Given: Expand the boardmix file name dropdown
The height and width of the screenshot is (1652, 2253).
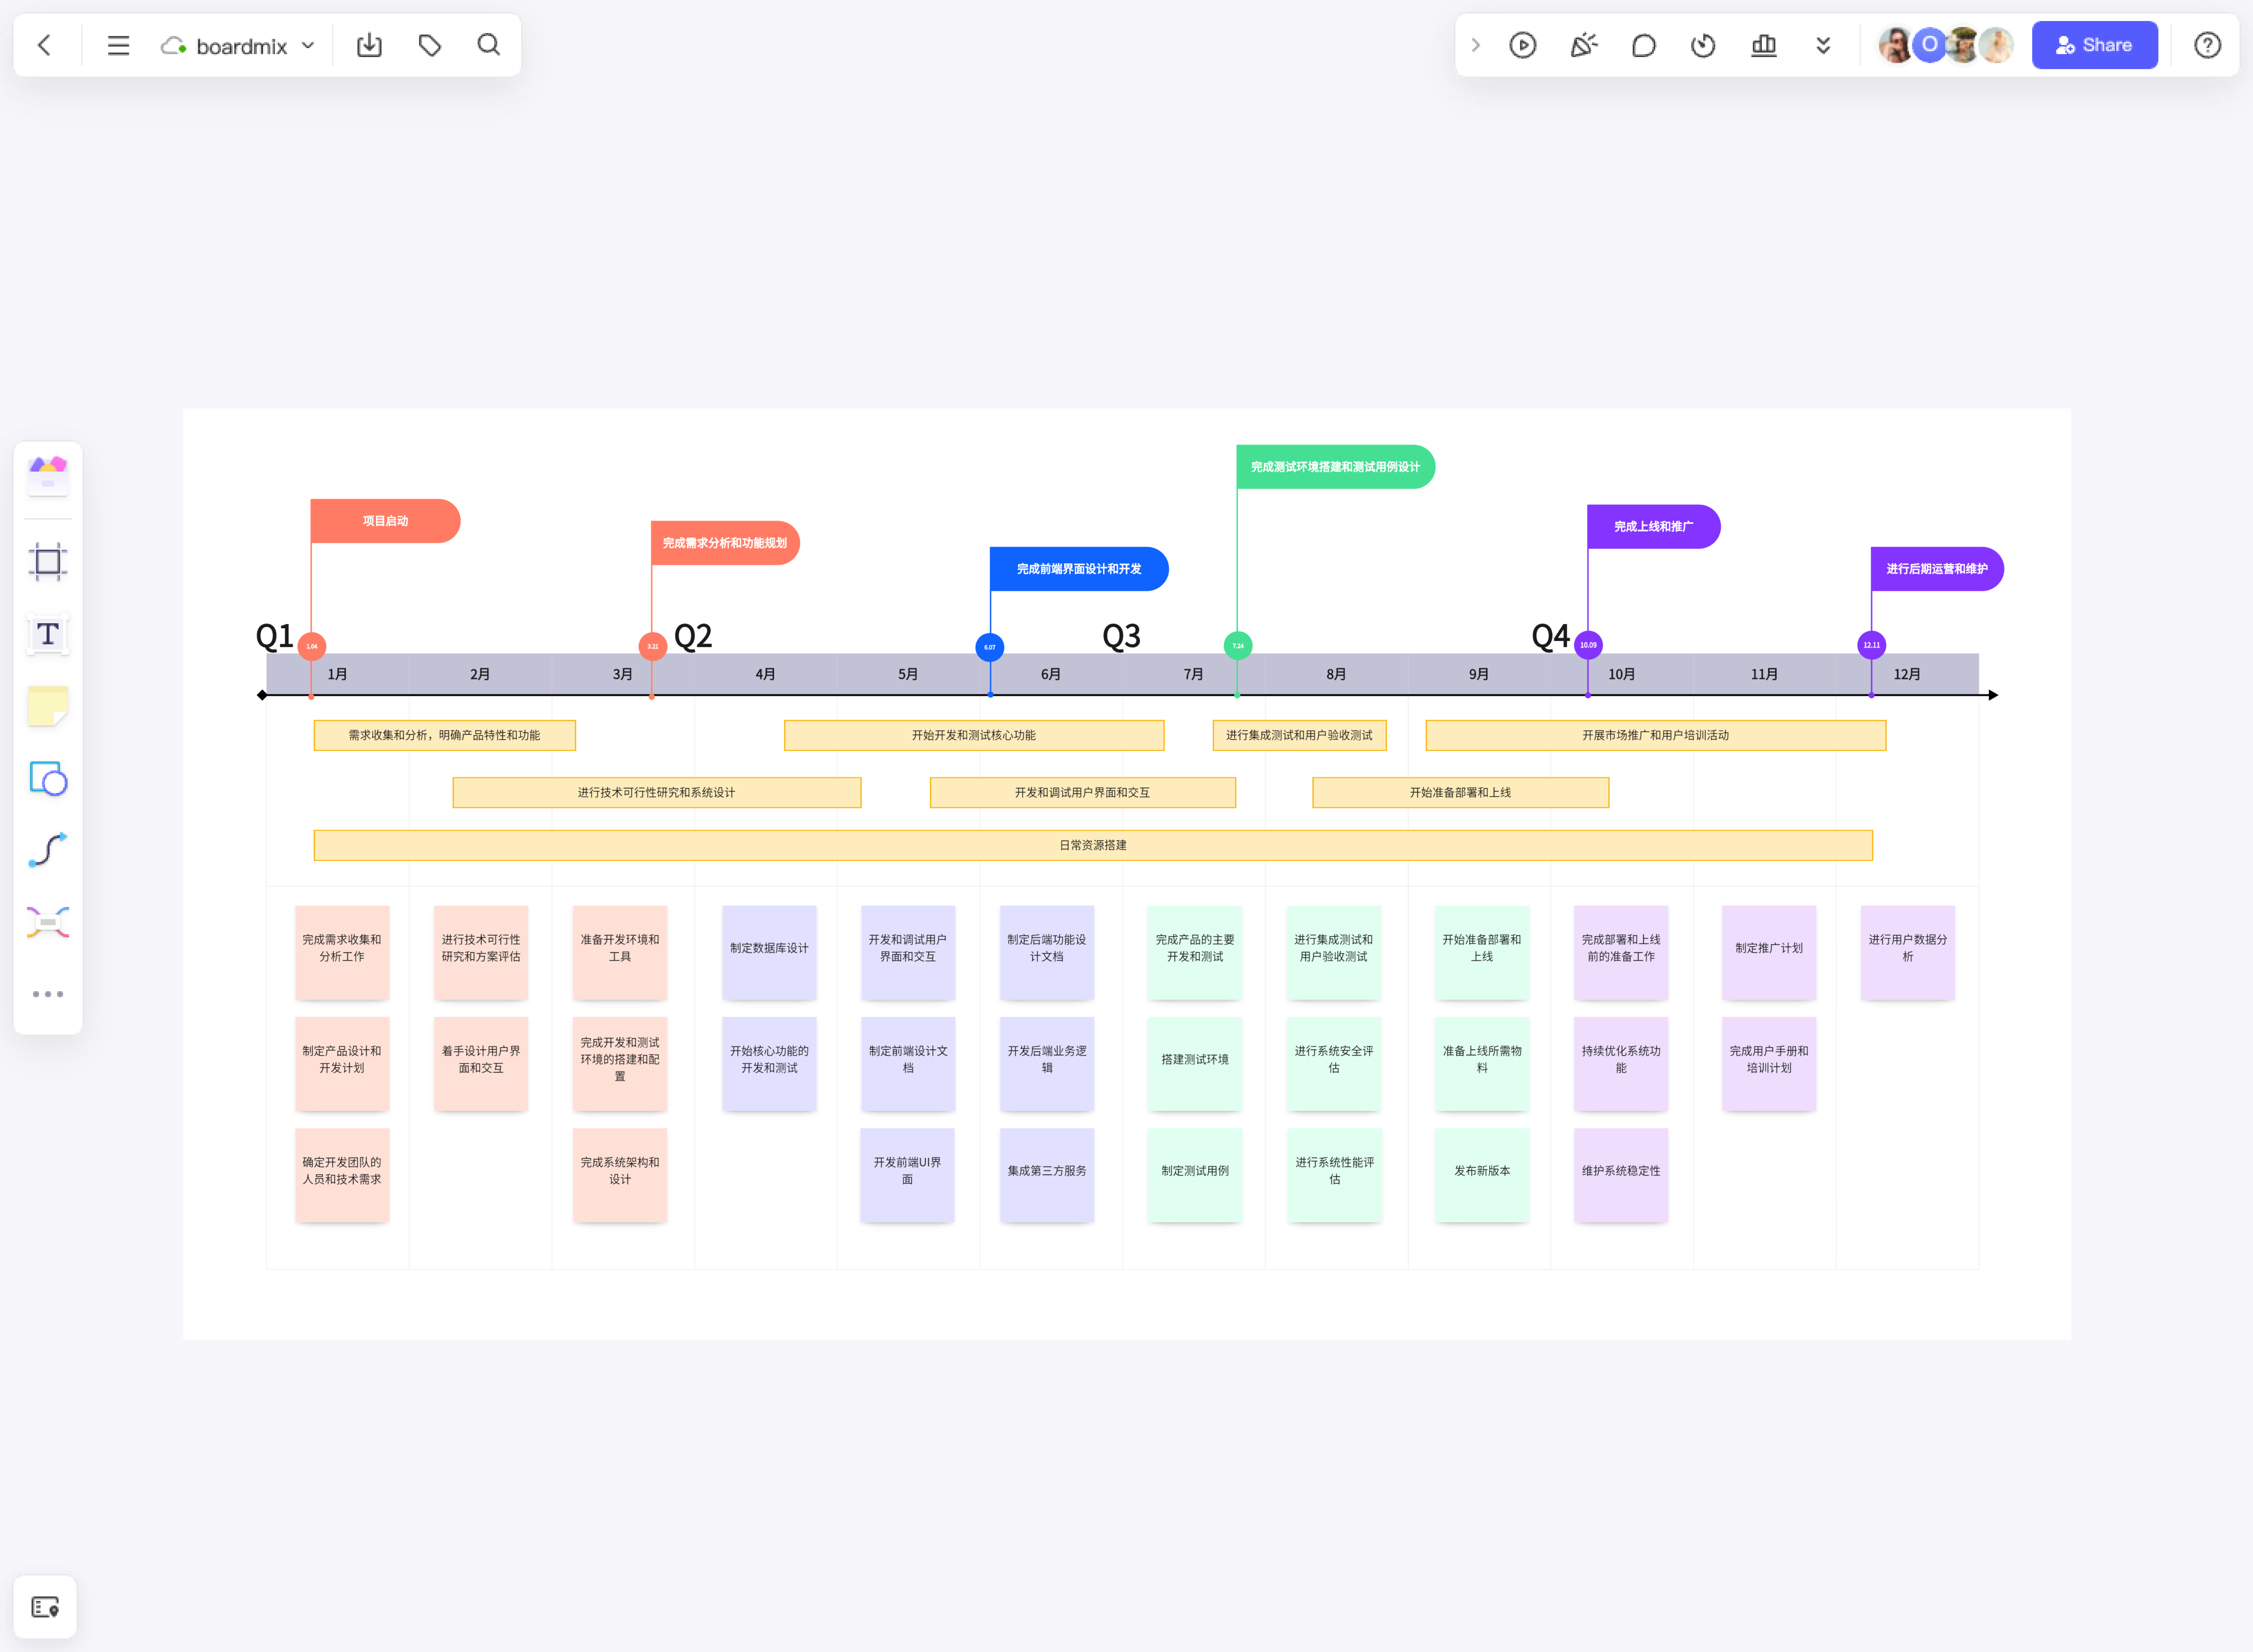Looking at the screenshot, I should (308, 45).
